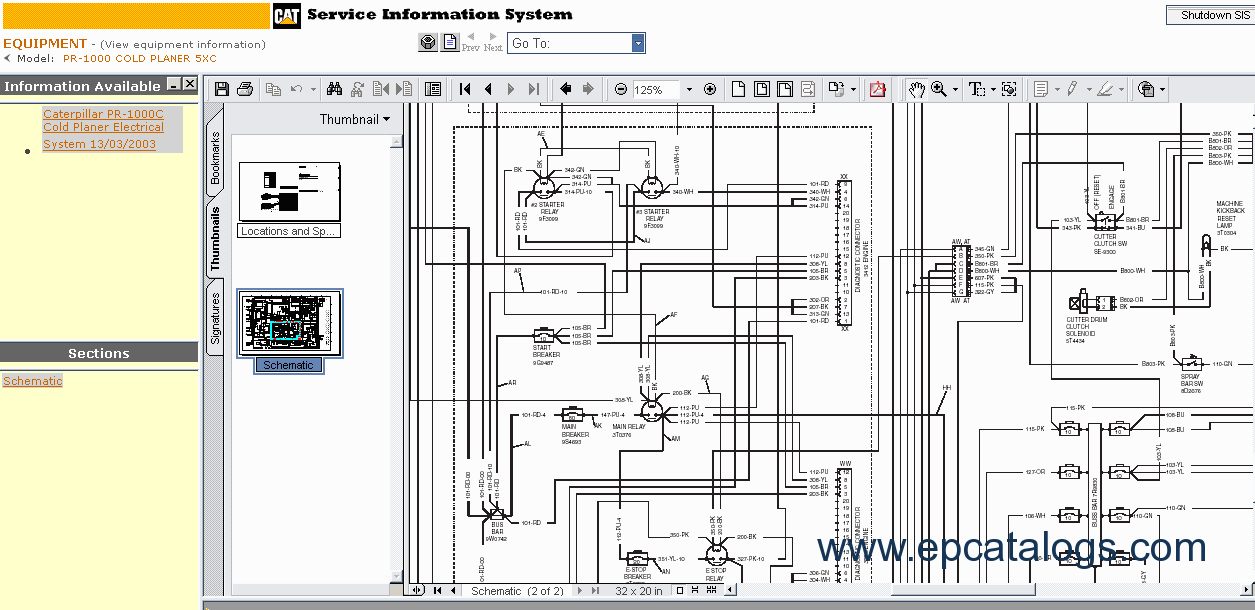Screen dimensions: 1255x610
Task: Switch to single page layout in status bar
Action: pos(680,591)
